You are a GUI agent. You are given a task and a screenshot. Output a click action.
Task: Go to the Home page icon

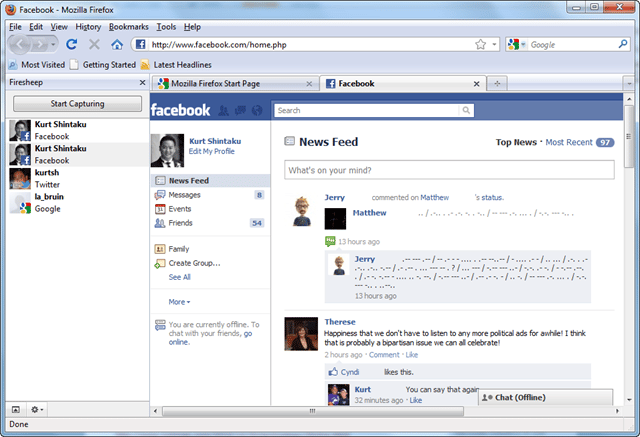[117, 44]
